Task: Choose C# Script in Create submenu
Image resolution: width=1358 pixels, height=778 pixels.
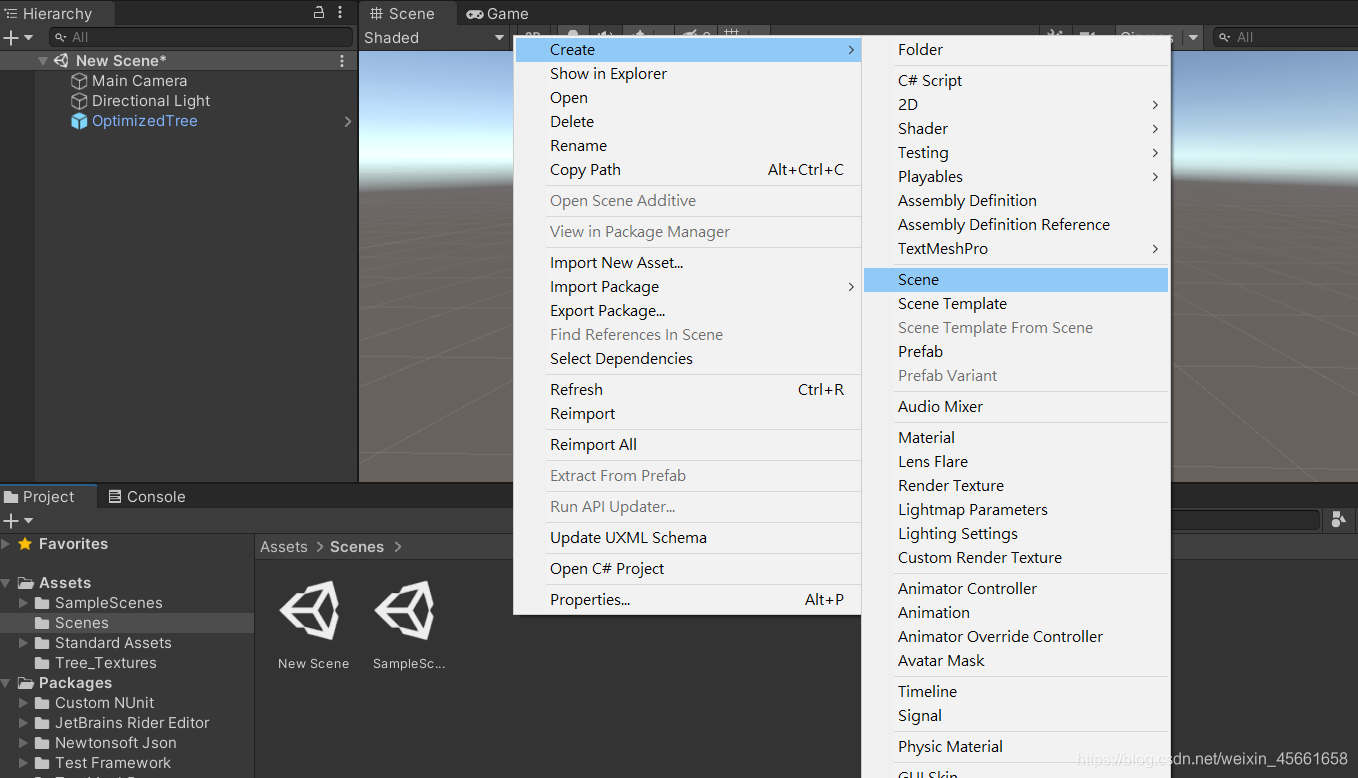Action: (1016, 81)
